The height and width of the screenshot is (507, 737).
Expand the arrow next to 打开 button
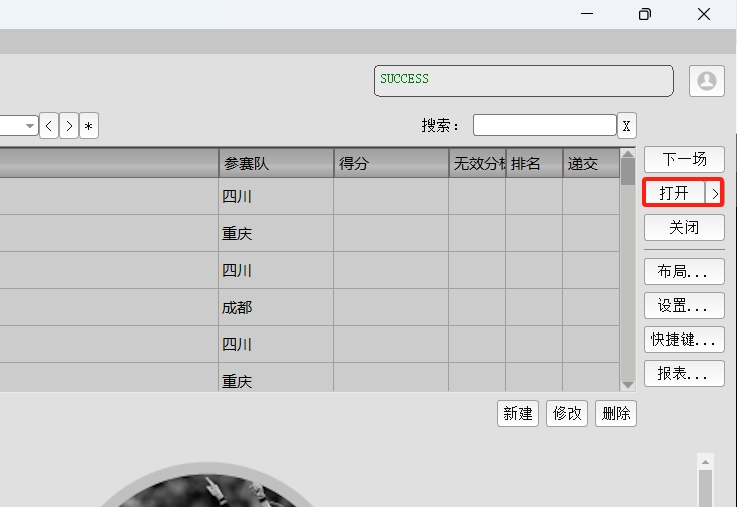tap(714, 193)
